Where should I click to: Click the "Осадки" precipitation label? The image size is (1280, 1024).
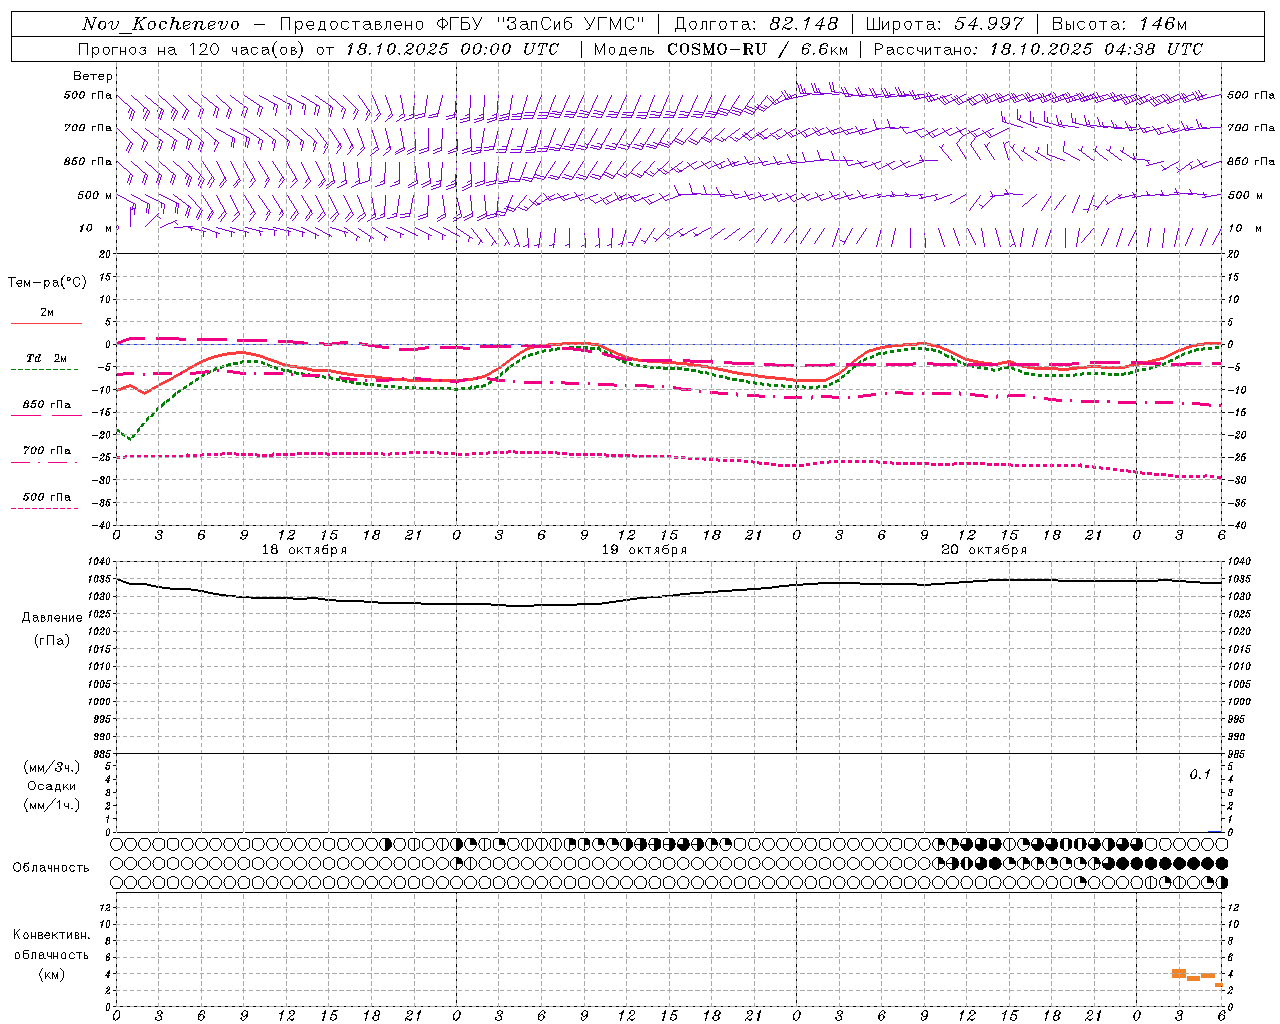(x=52, y=786)
